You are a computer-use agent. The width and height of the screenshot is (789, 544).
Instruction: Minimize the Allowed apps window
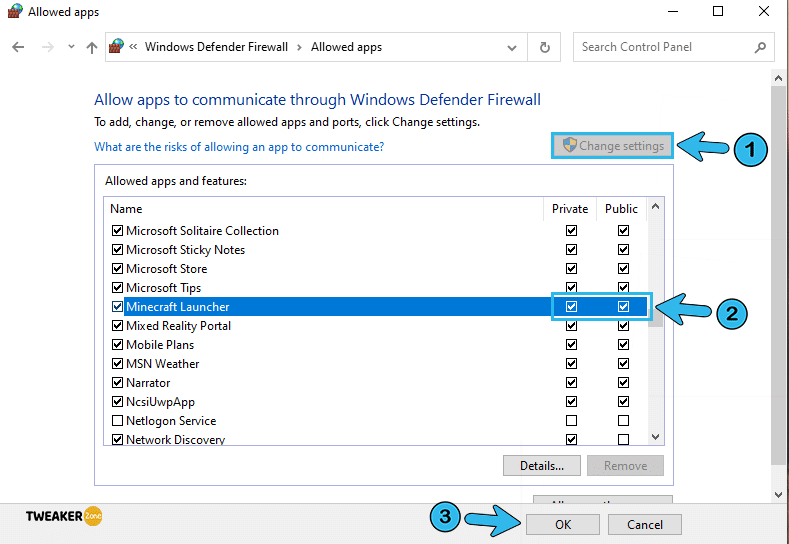click(x=672, y=11)
